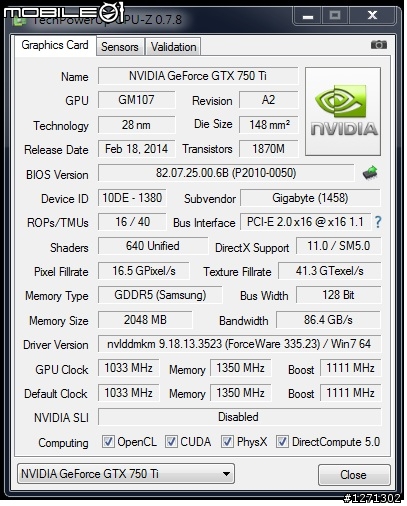The height and width of the screenshot is (506, 407).
Task: Click the GPU Clock field 1033 MHz
Action: 129,368
